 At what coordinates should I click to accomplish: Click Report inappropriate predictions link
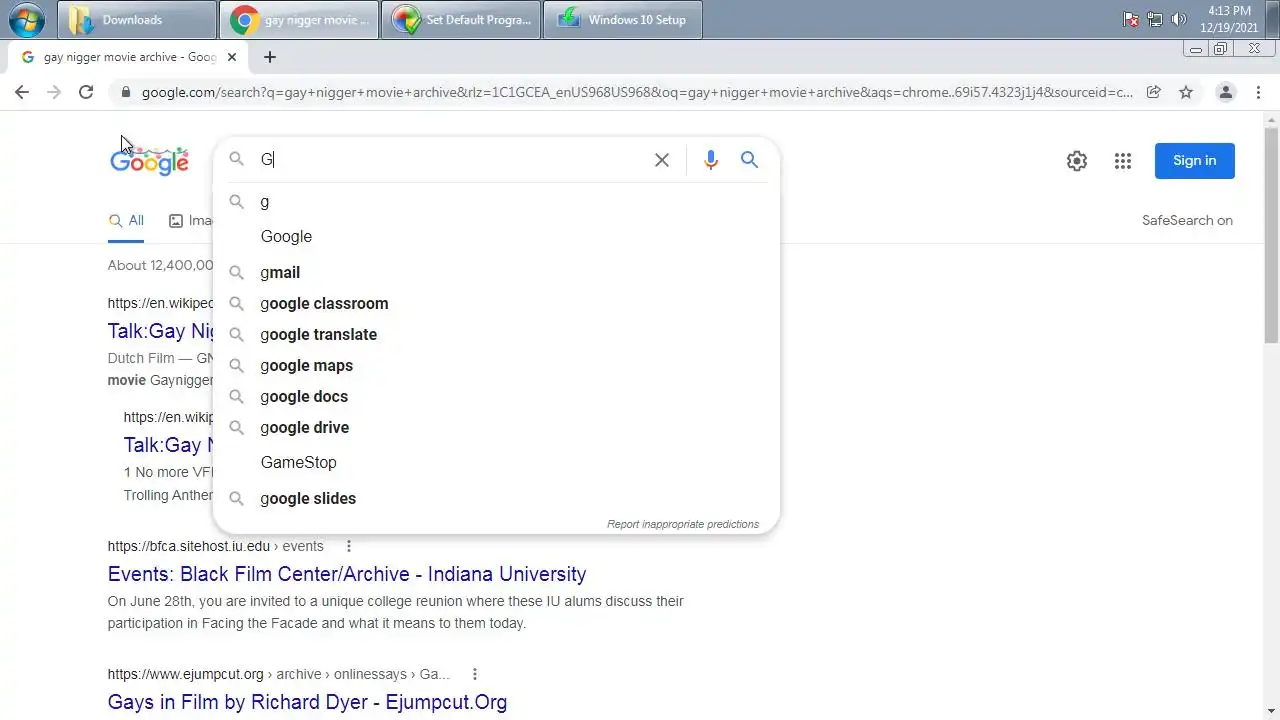683,524
